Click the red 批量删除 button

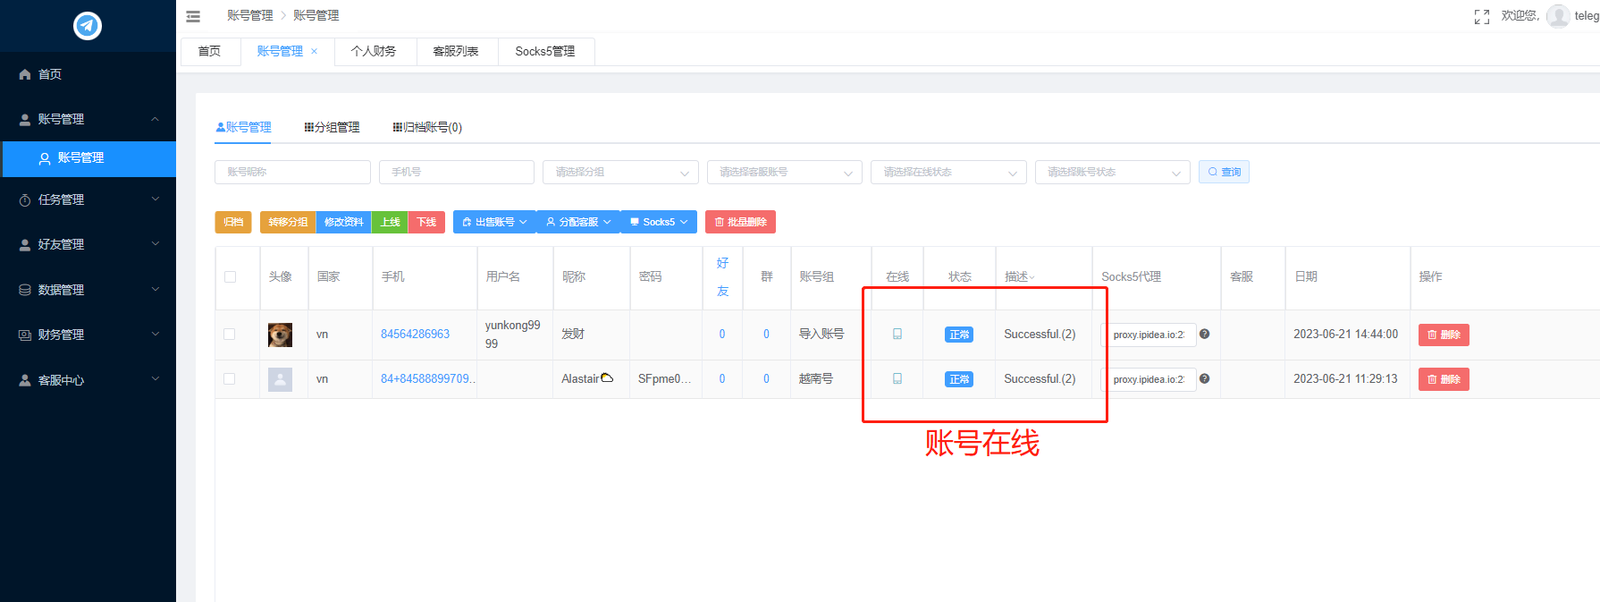pyautogui.click(x=740, y=222)
